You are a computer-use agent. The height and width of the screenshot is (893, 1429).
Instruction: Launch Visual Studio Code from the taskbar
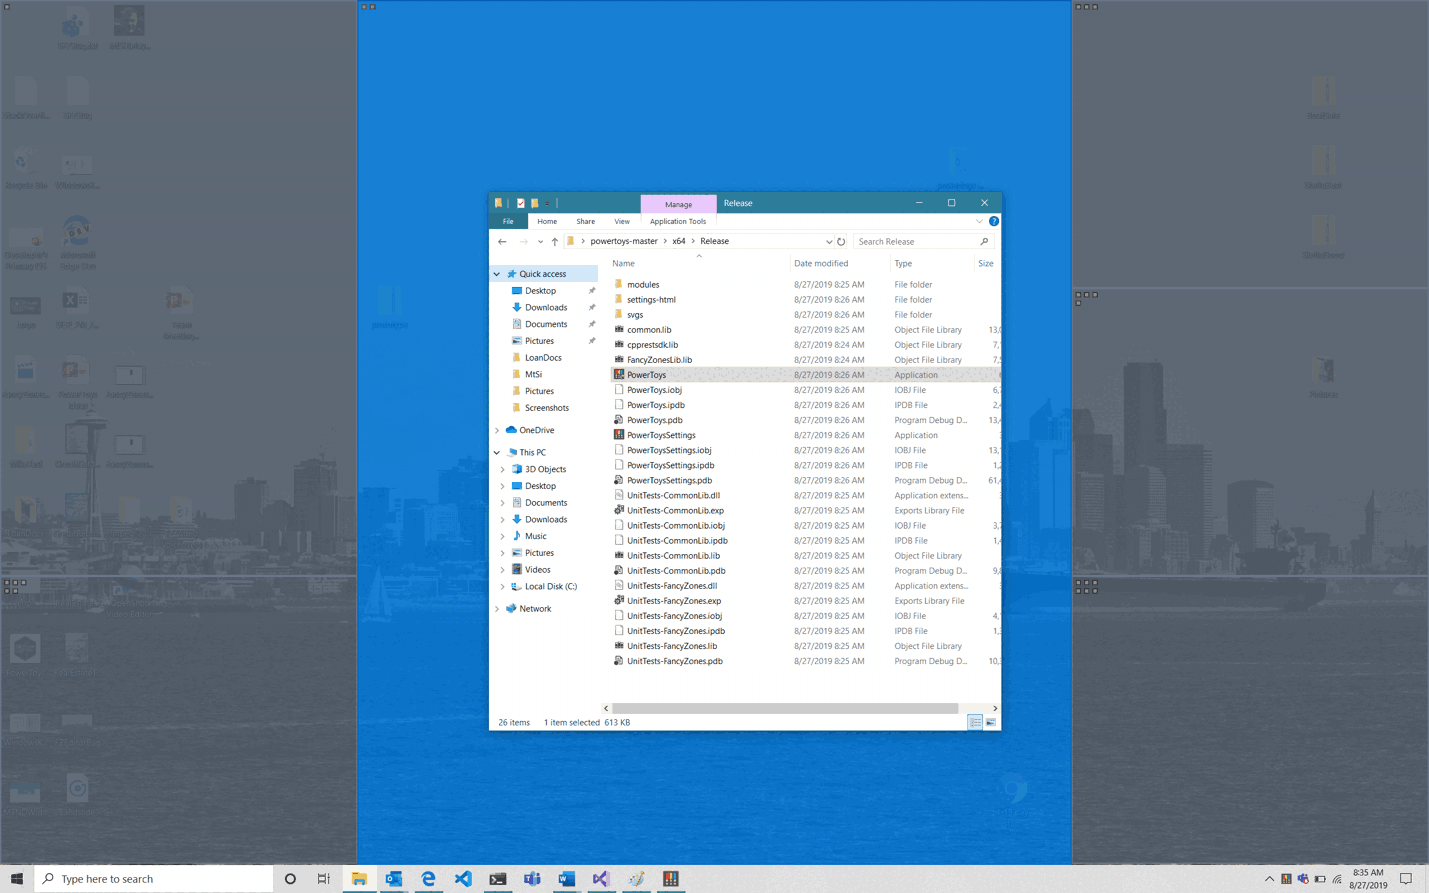(x=463, y=879)
